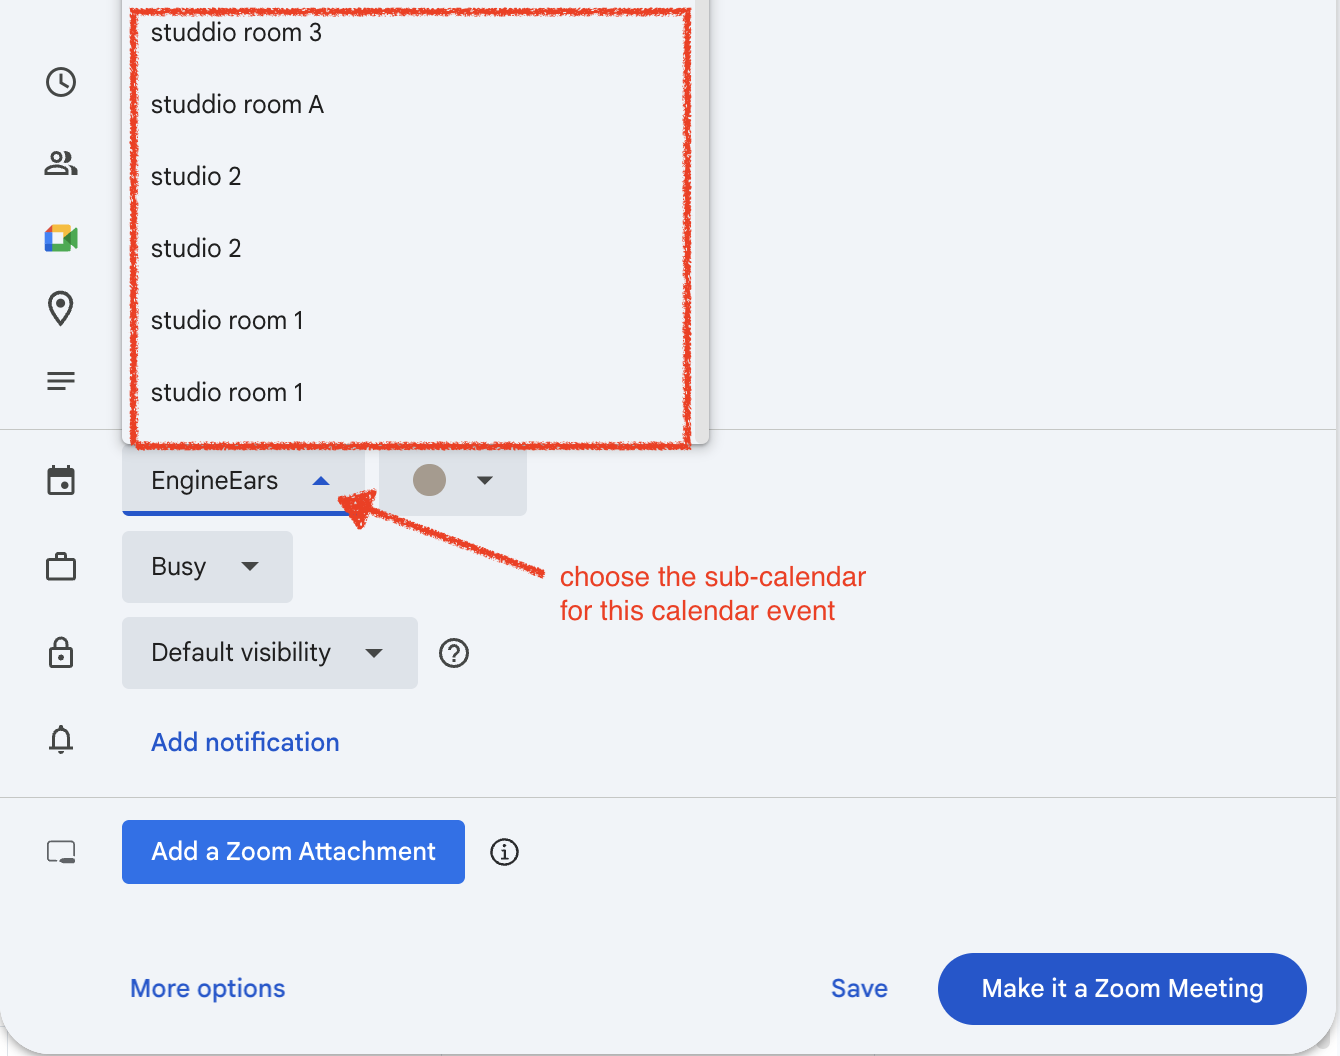Expand the Default visibility dropdown
Image resolution: width=1340 pixels, height=1056 pixels.
269,653
